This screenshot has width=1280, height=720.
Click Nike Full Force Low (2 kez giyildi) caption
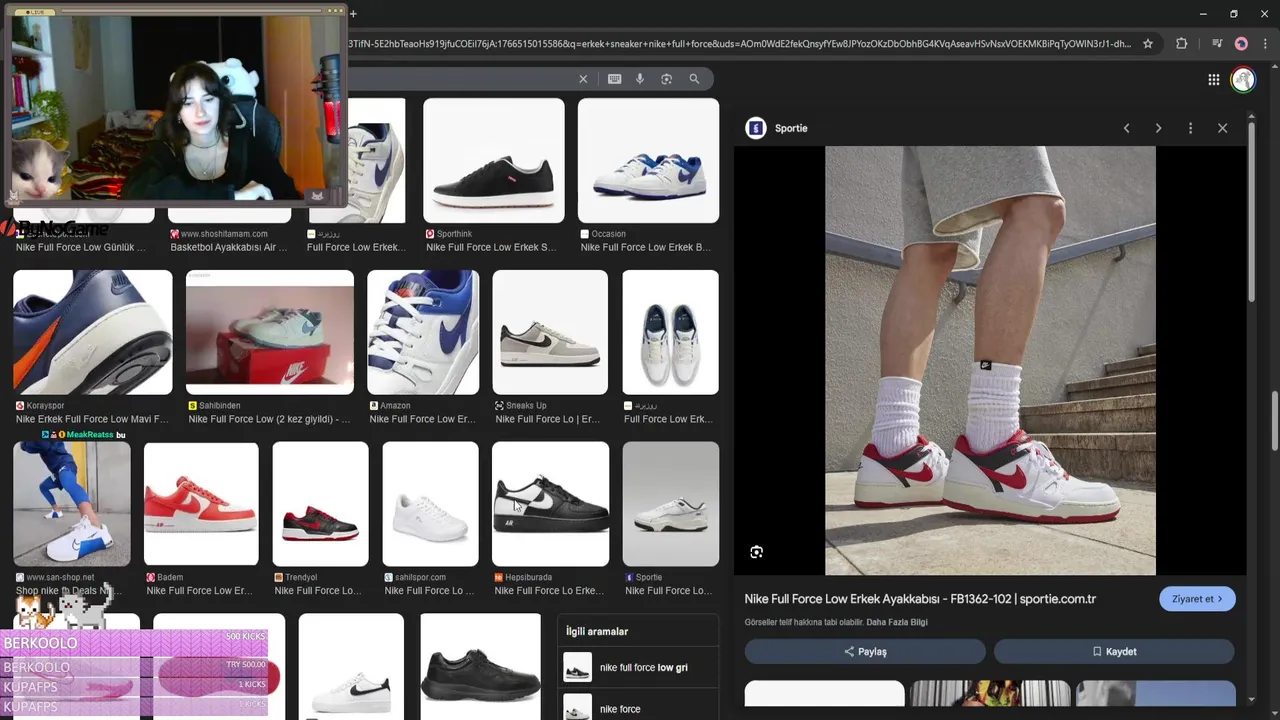[269, 419]
